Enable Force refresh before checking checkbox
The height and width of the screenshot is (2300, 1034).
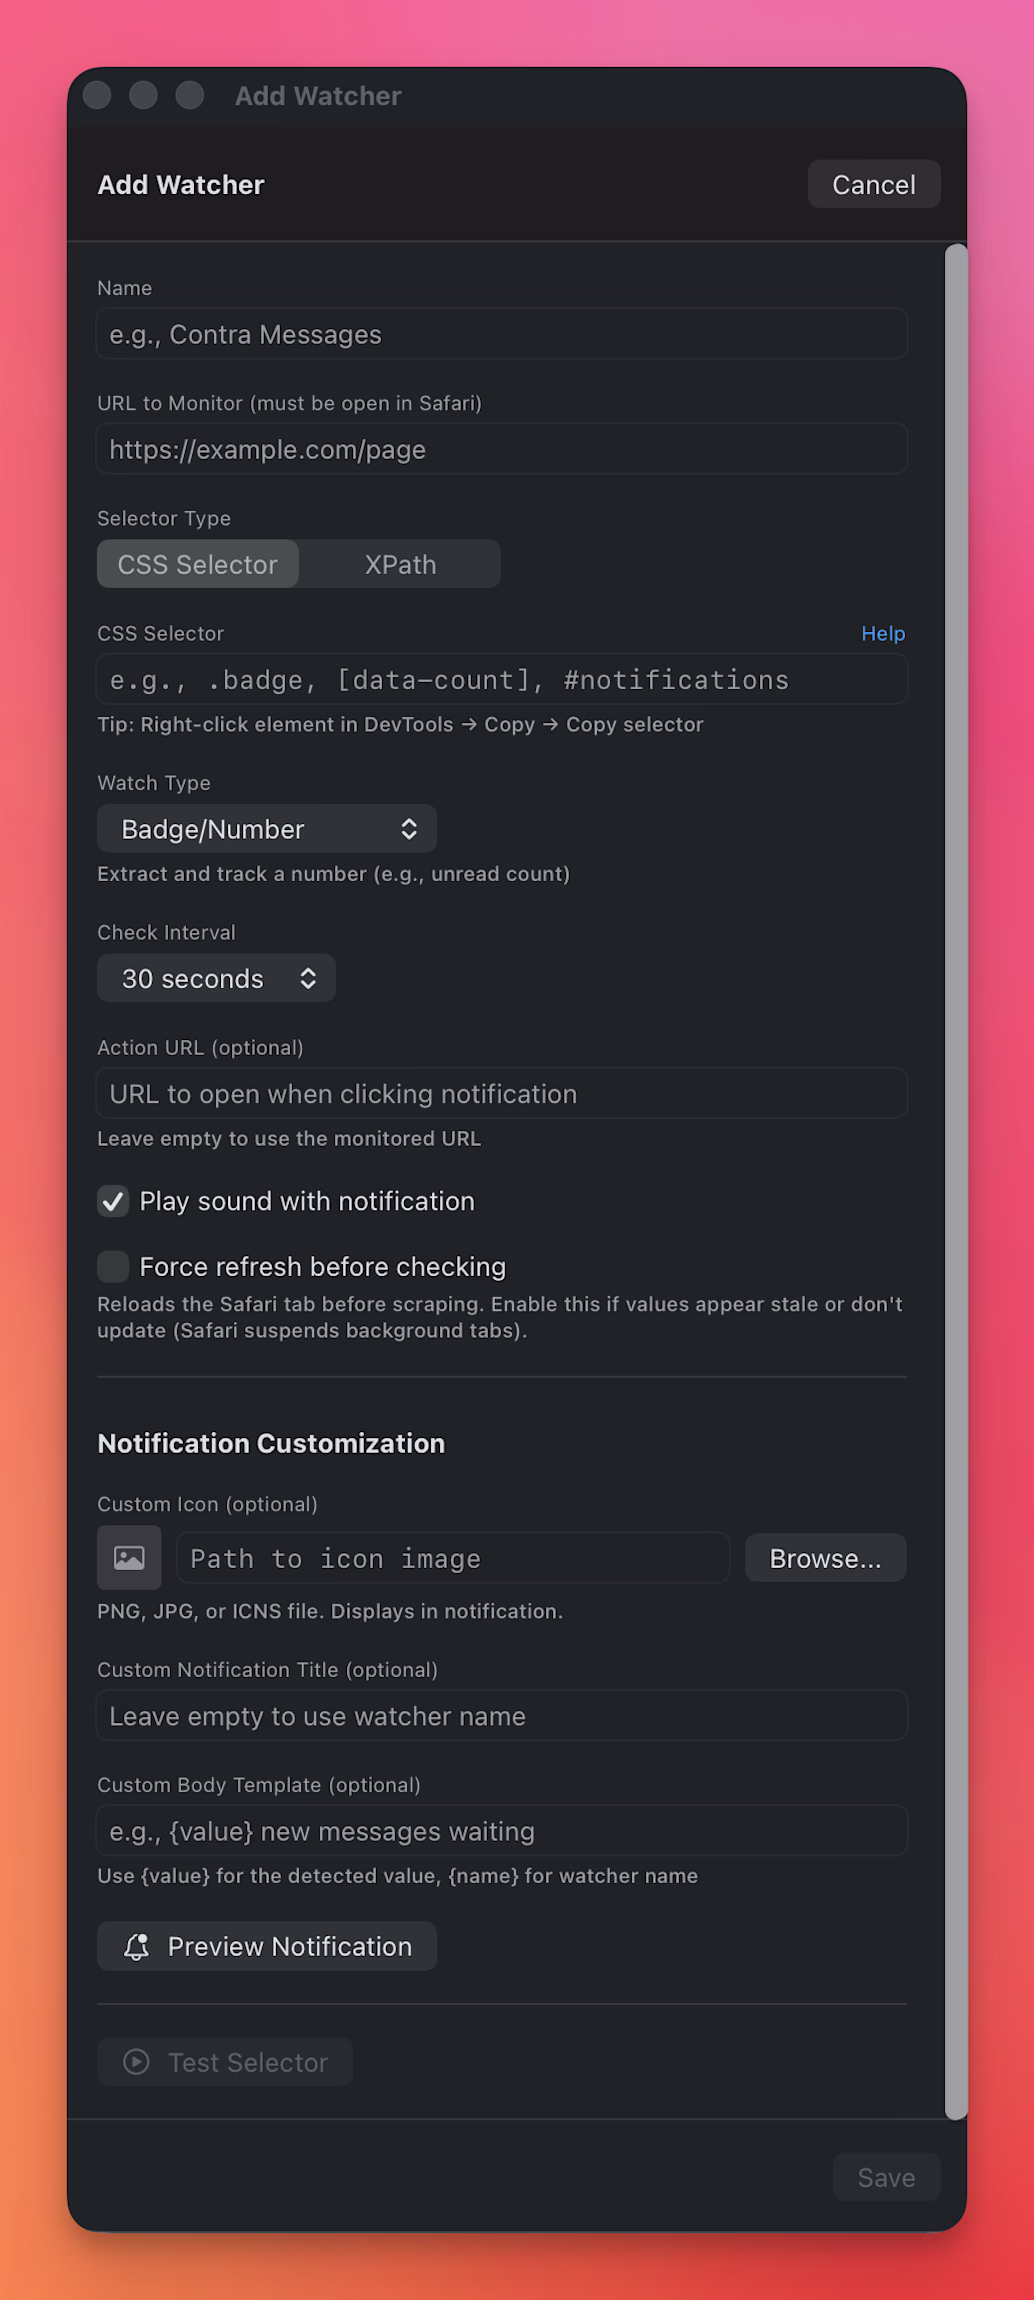point(113,1266)
